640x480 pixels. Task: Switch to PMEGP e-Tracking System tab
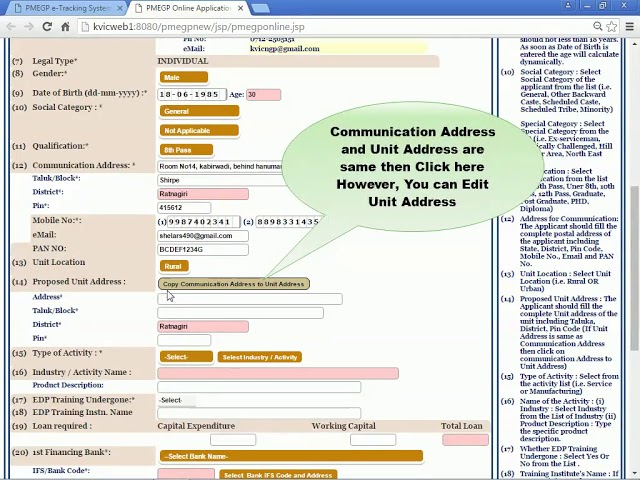tap(67, 8)
